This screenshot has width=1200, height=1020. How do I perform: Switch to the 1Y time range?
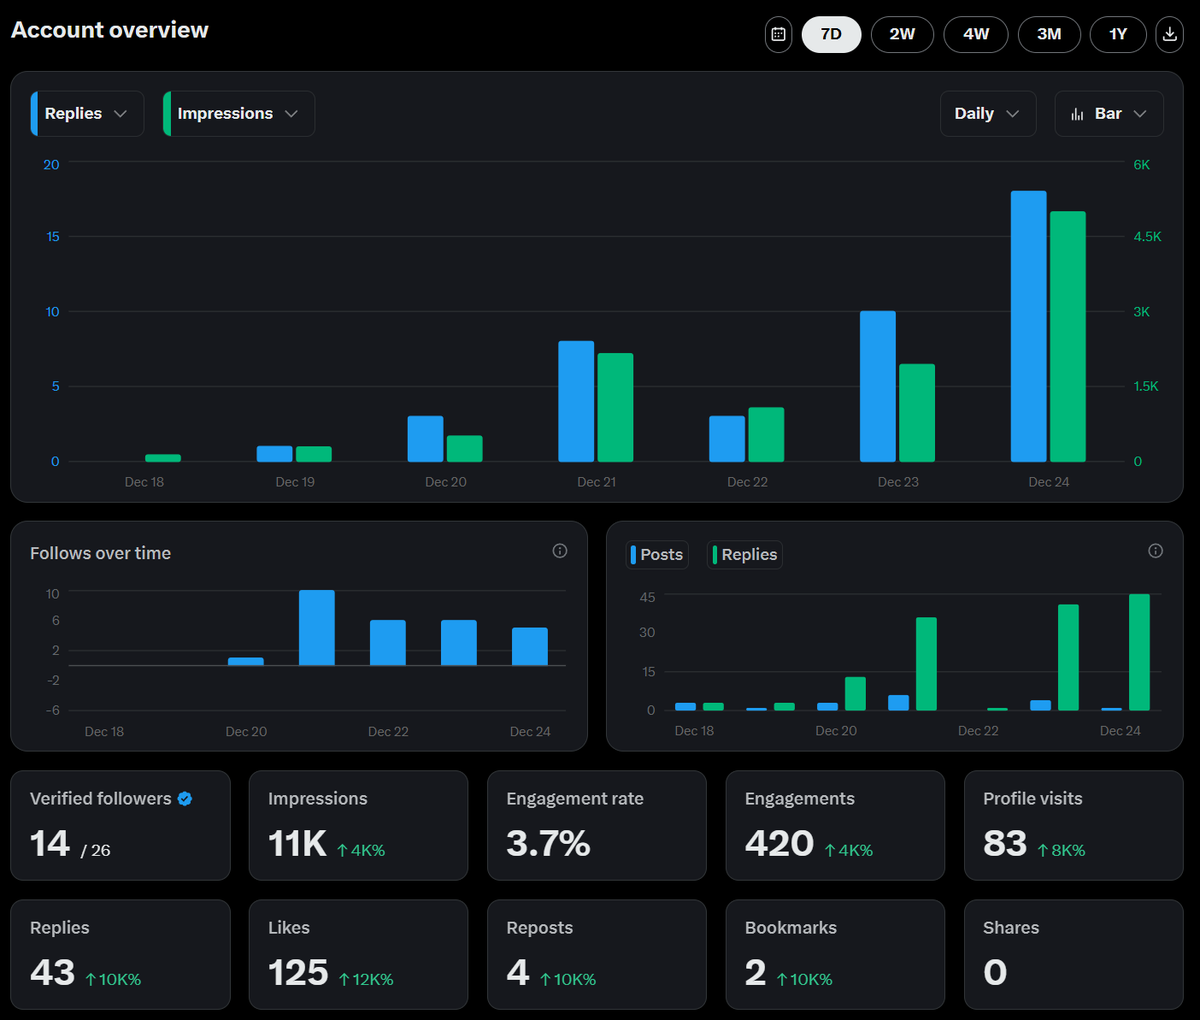click(1118, 34)
